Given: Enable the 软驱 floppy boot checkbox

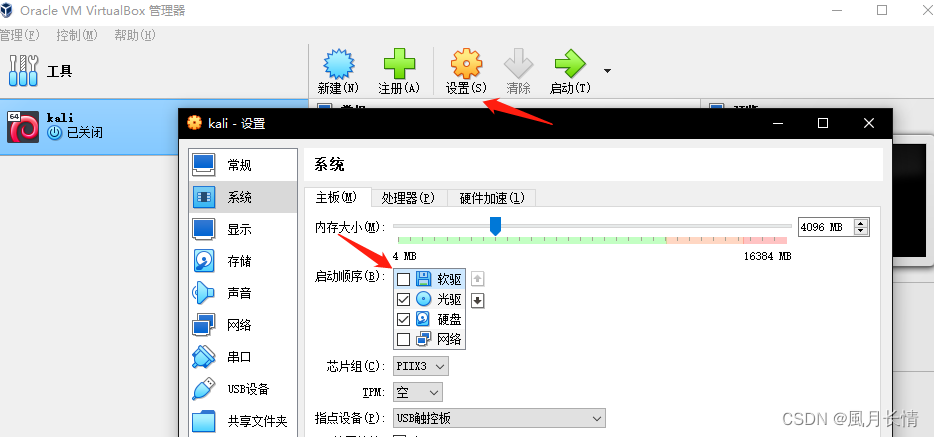Looking at the screenshot, I should [x=403, y=279].
